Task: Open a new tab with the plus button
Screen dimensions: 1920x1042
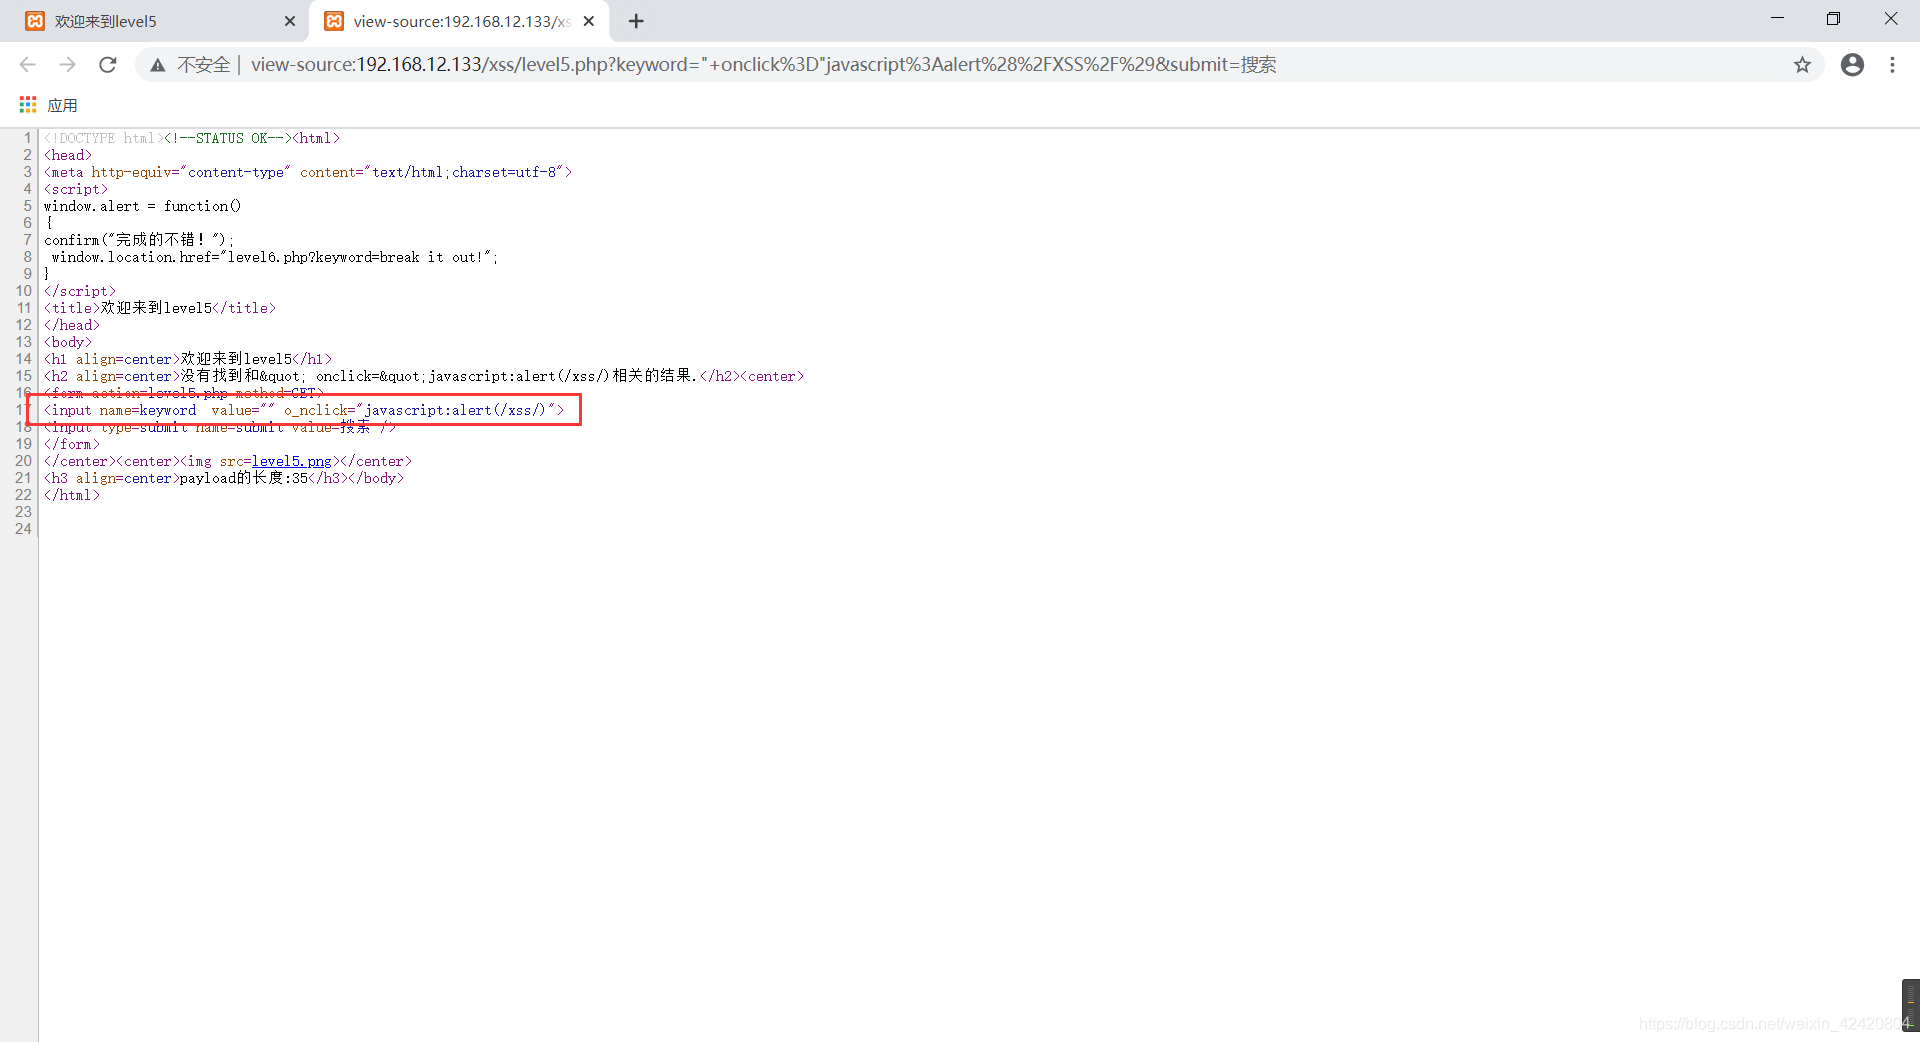Action: (636, 21)
